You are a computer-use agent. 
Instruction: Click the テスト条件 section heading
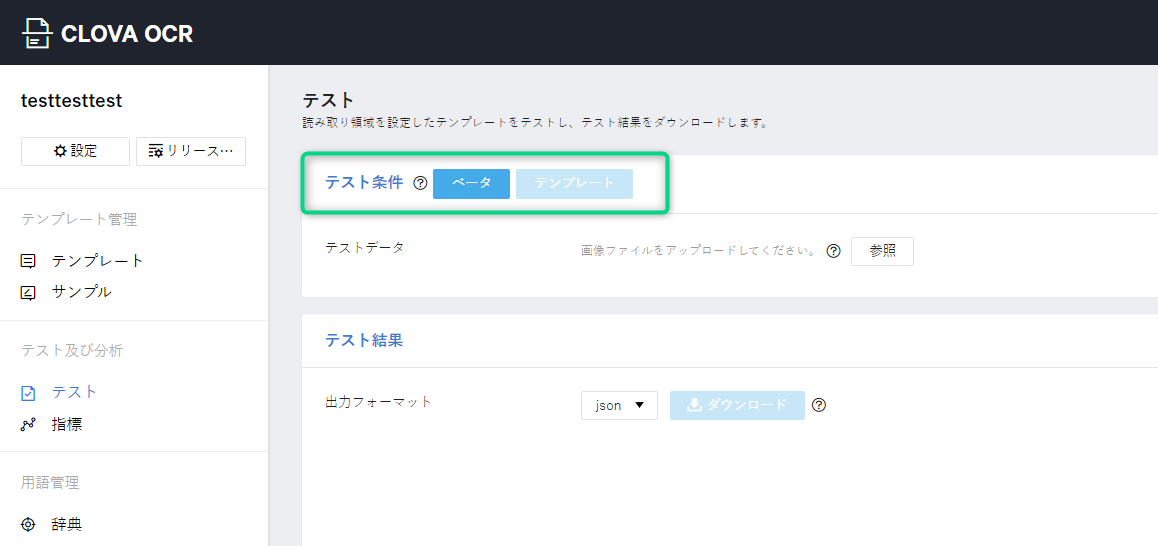click(364, 183)
